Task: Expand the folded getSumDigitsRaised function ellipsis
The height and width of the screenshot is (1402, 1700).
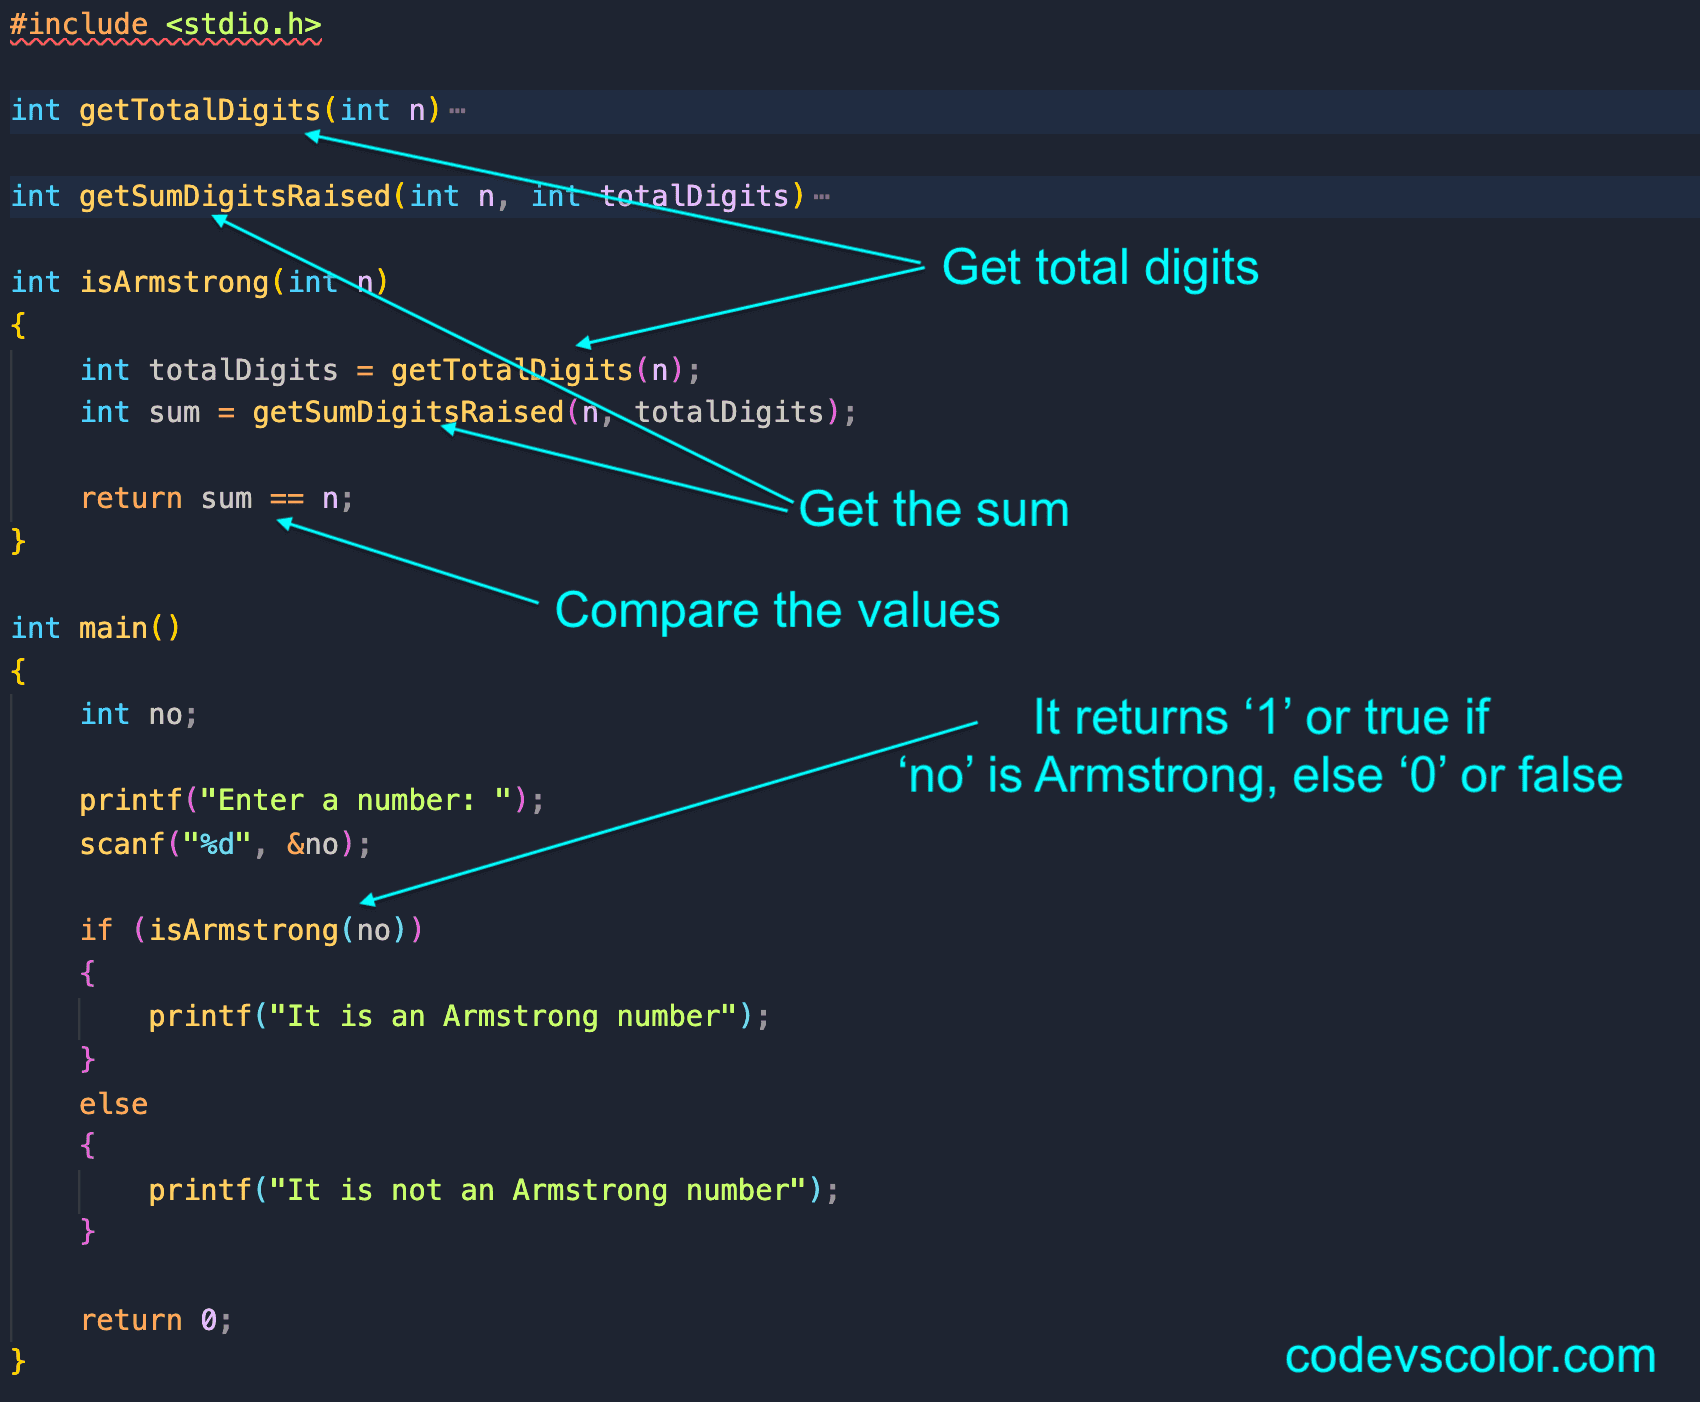Action: [822, 197]
